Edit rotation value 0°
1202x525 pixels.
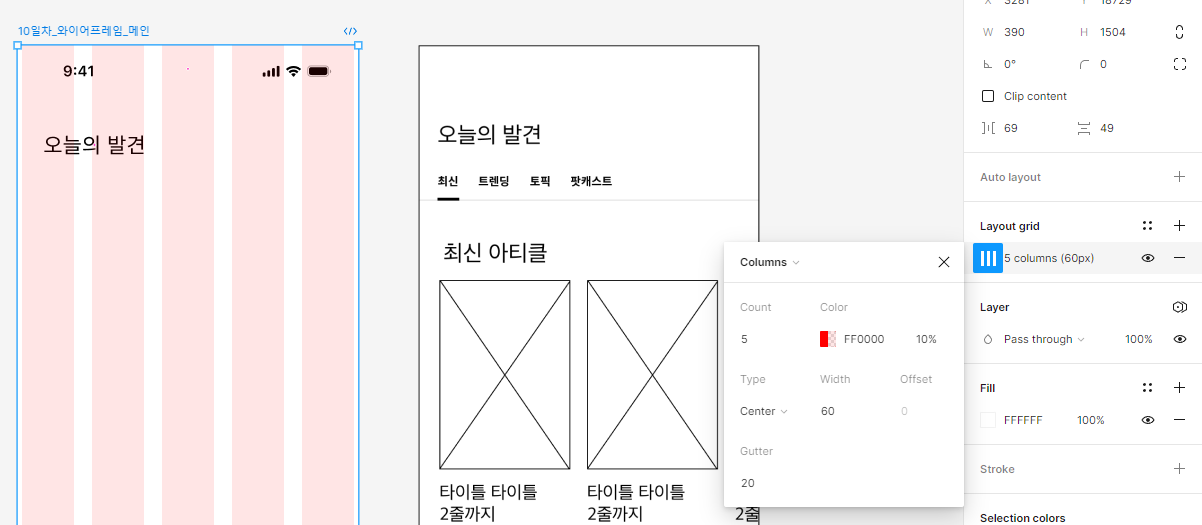1010,64
